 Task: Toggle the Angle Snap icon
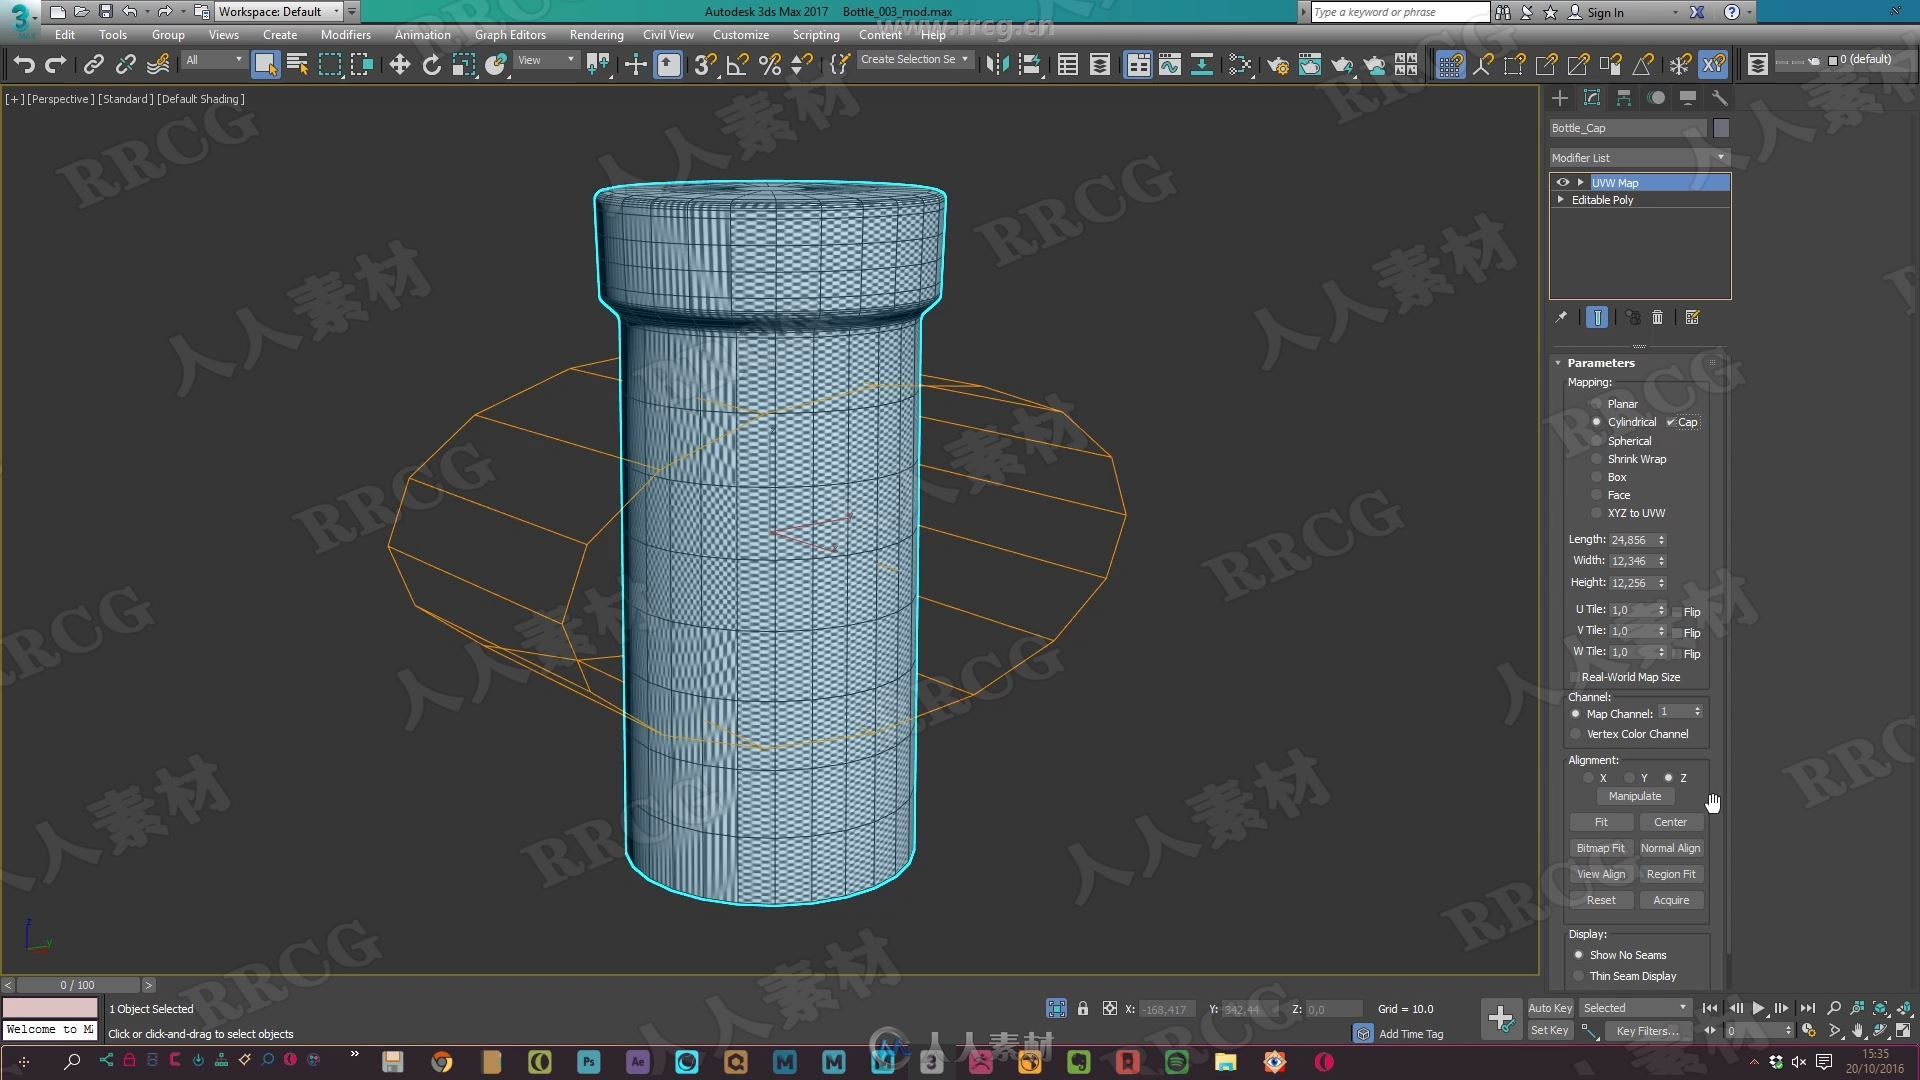click(737, 65)
